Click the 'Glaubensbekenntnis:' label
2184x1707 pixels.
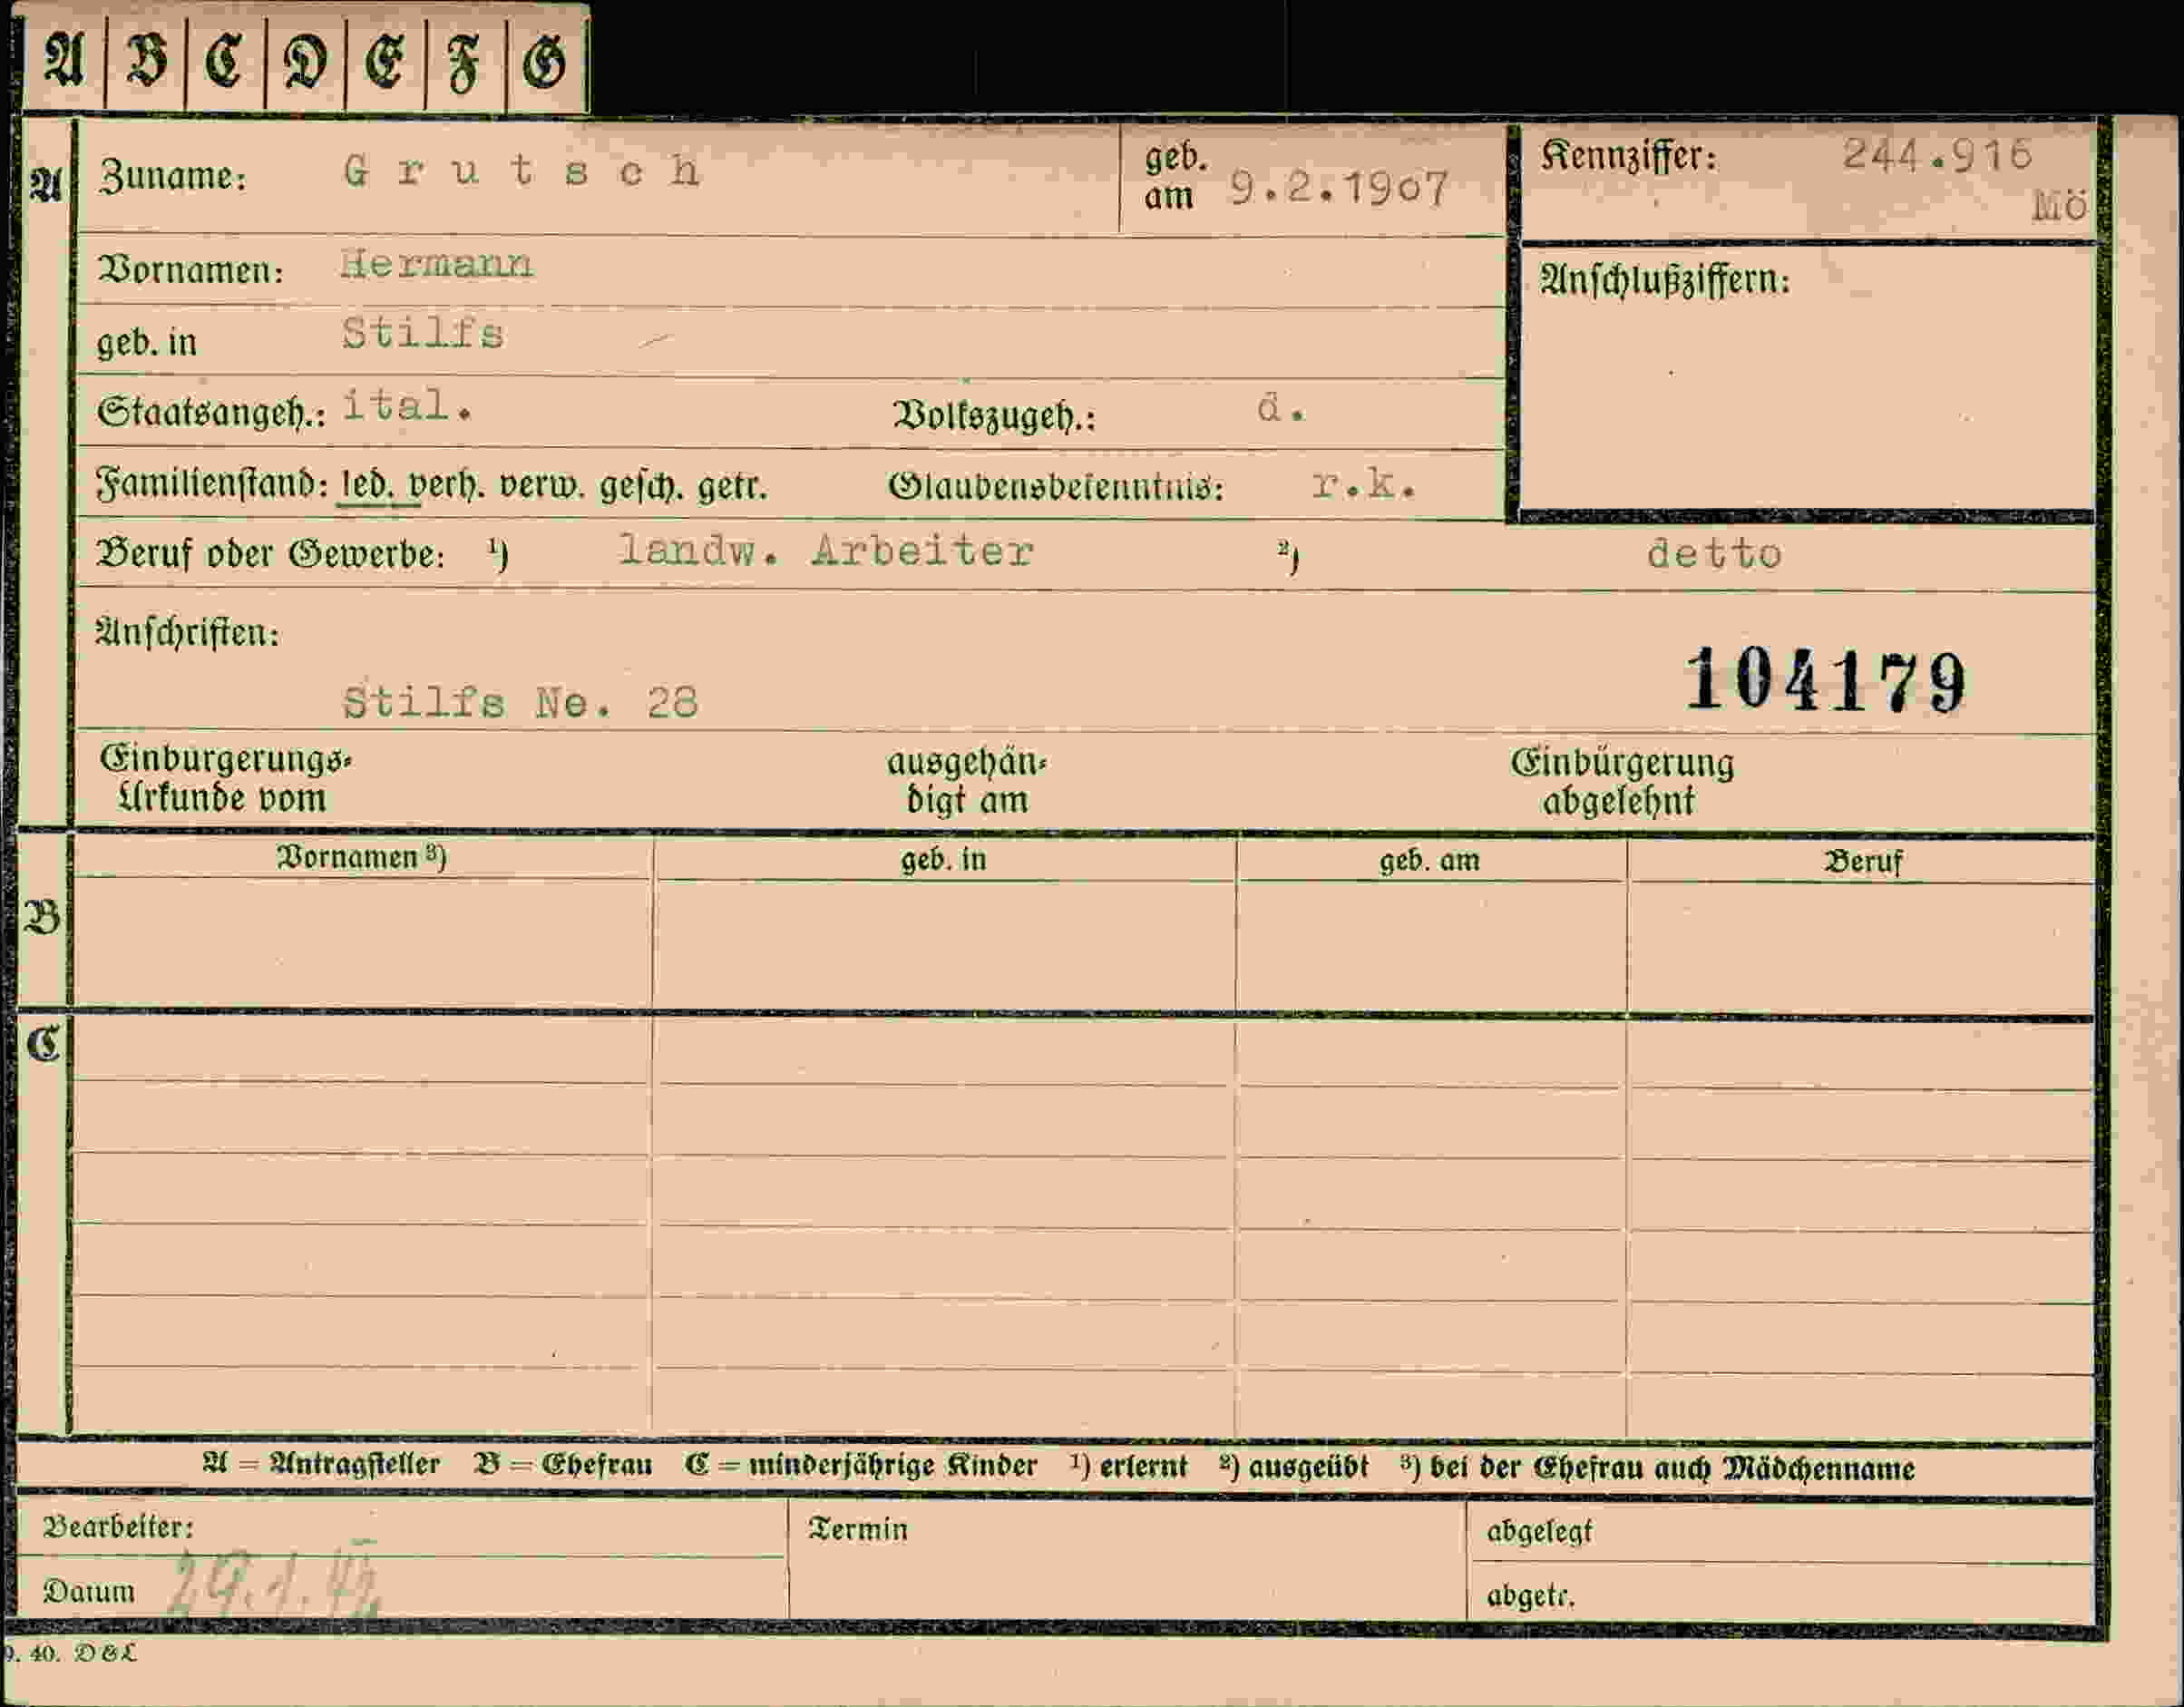pyautogui.click(x=1056, y=488)
